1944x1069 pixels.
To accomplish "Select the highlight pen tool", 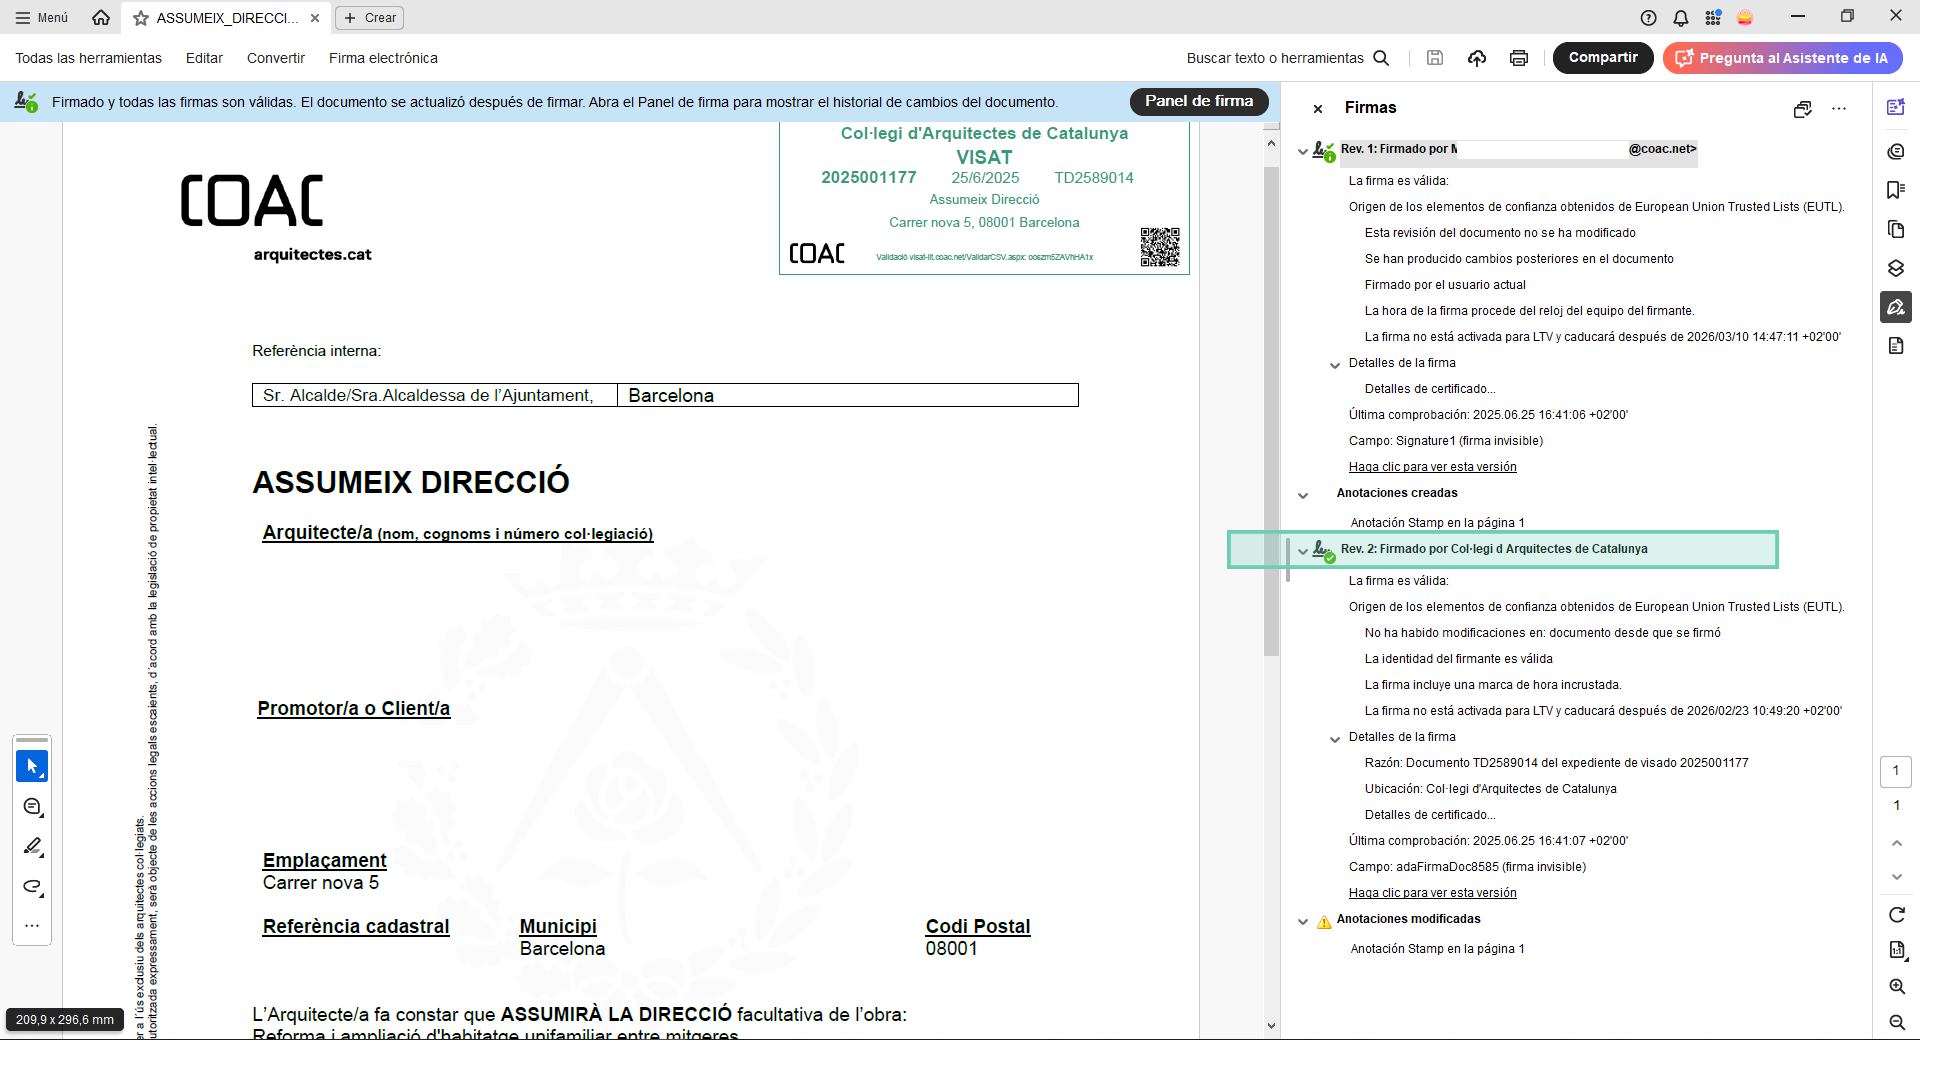I will point(32,847).
